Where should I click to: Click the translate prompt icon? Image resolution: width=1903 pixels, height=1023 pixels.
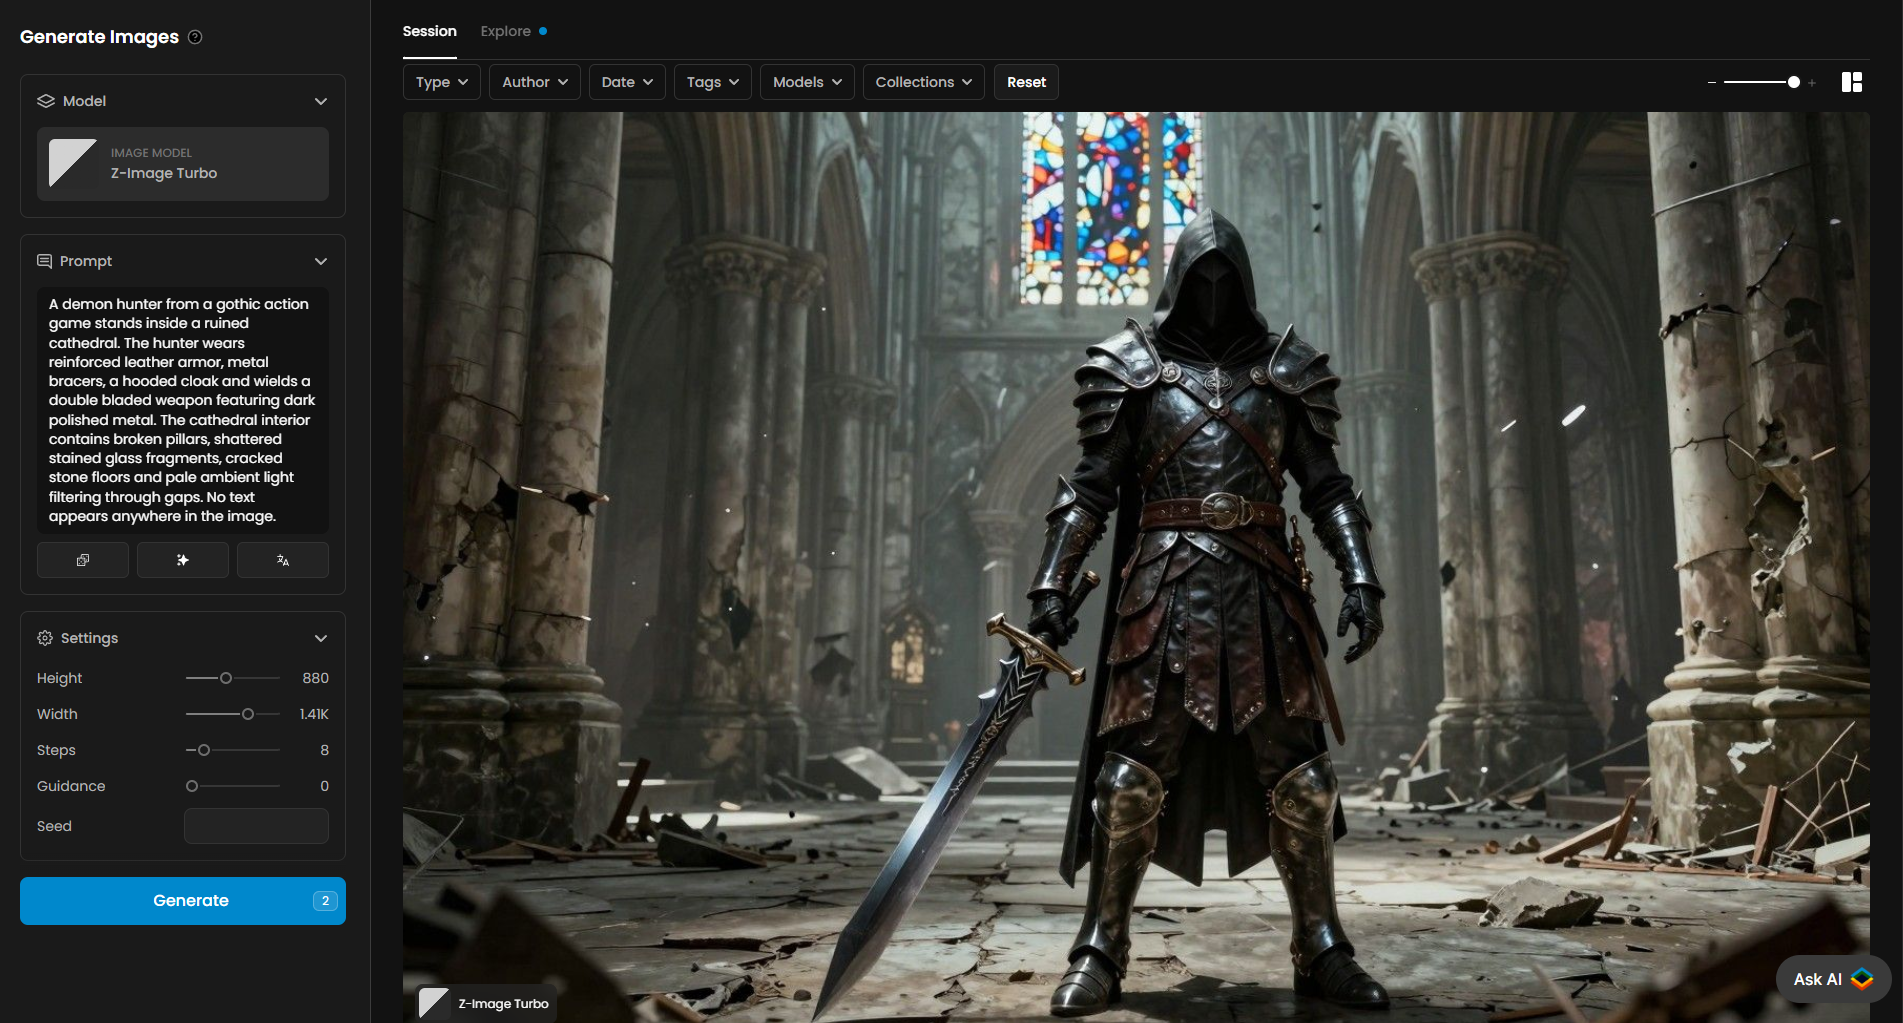click(283, 560)
